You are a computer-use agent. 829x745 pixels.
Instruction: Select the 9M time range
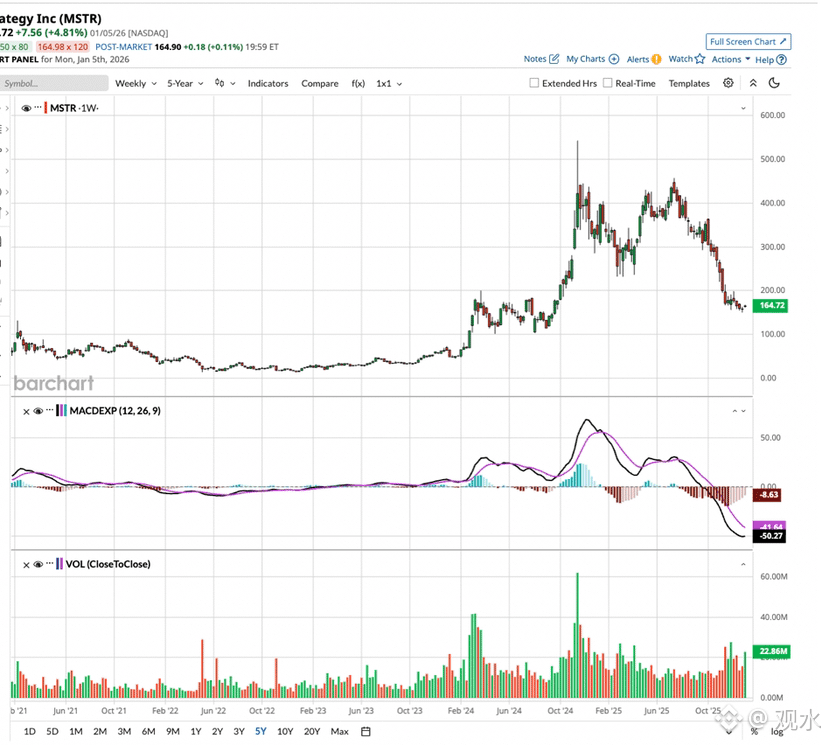[173, 731]
